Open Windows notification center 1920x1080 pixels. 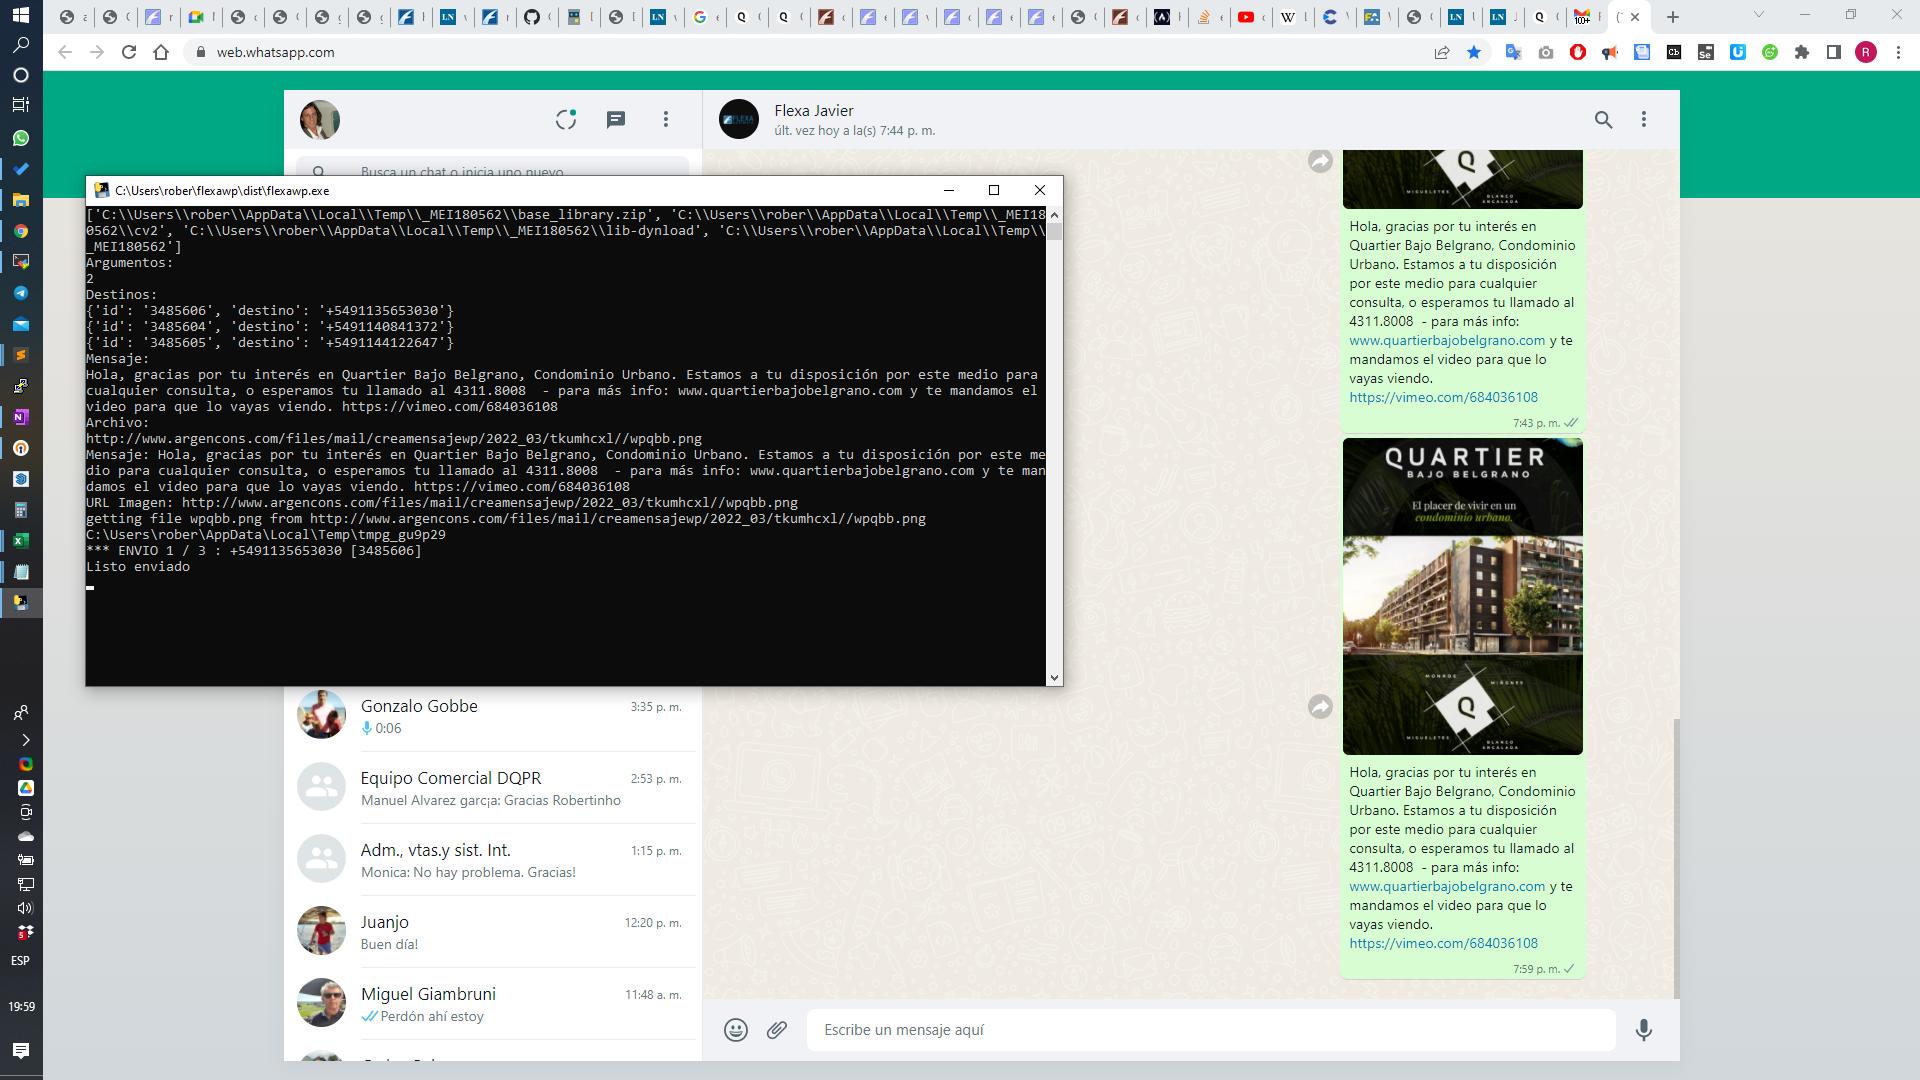(x=20, y=1050)
